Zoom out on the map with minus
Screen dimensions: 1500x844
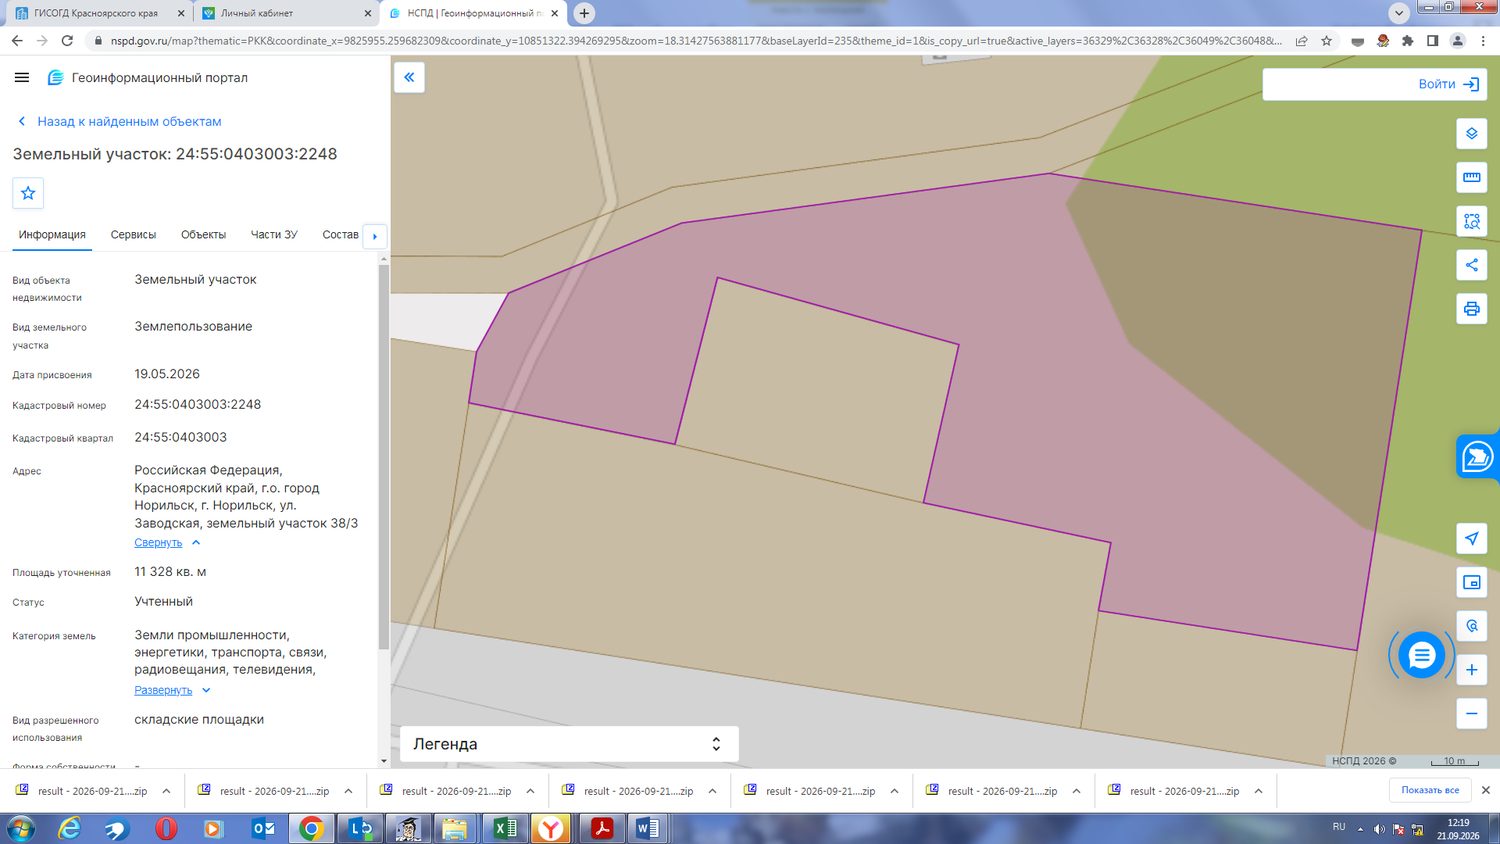tap(1472, 713)
